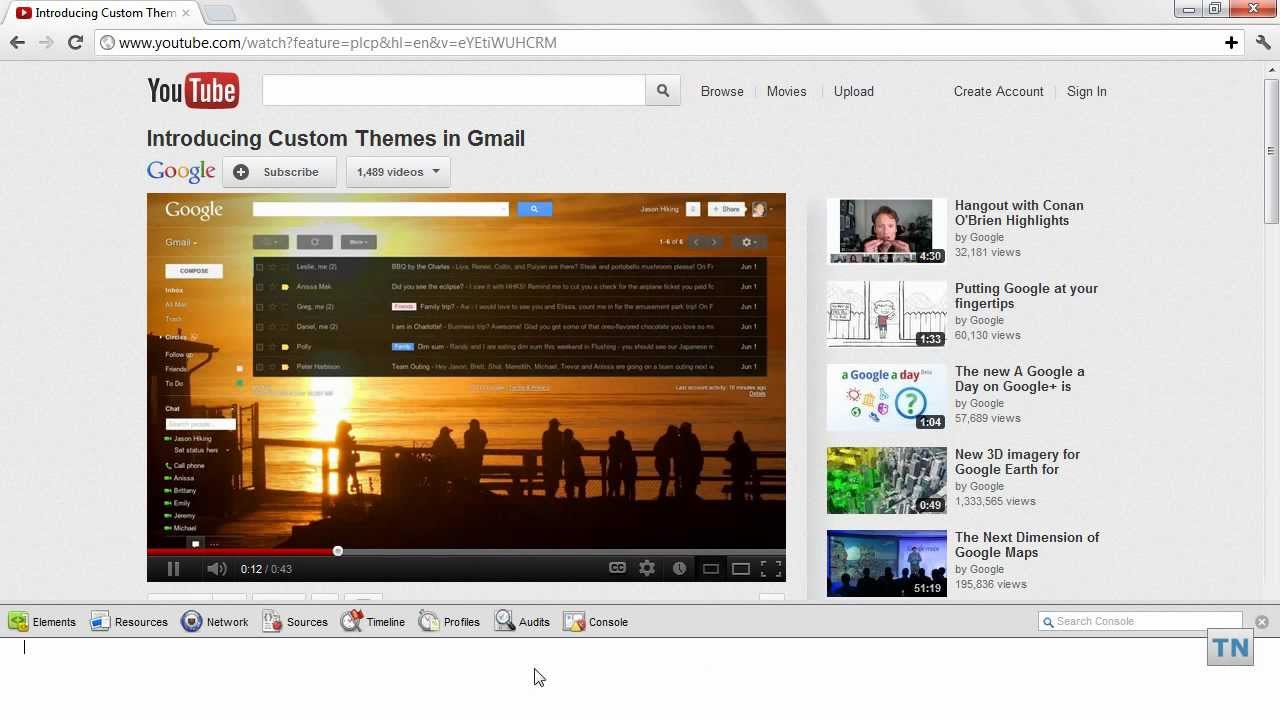The height and width of the screenshot is (720, 1280).
Task: Go forward to next page
Action: click(x=46, y=42)
